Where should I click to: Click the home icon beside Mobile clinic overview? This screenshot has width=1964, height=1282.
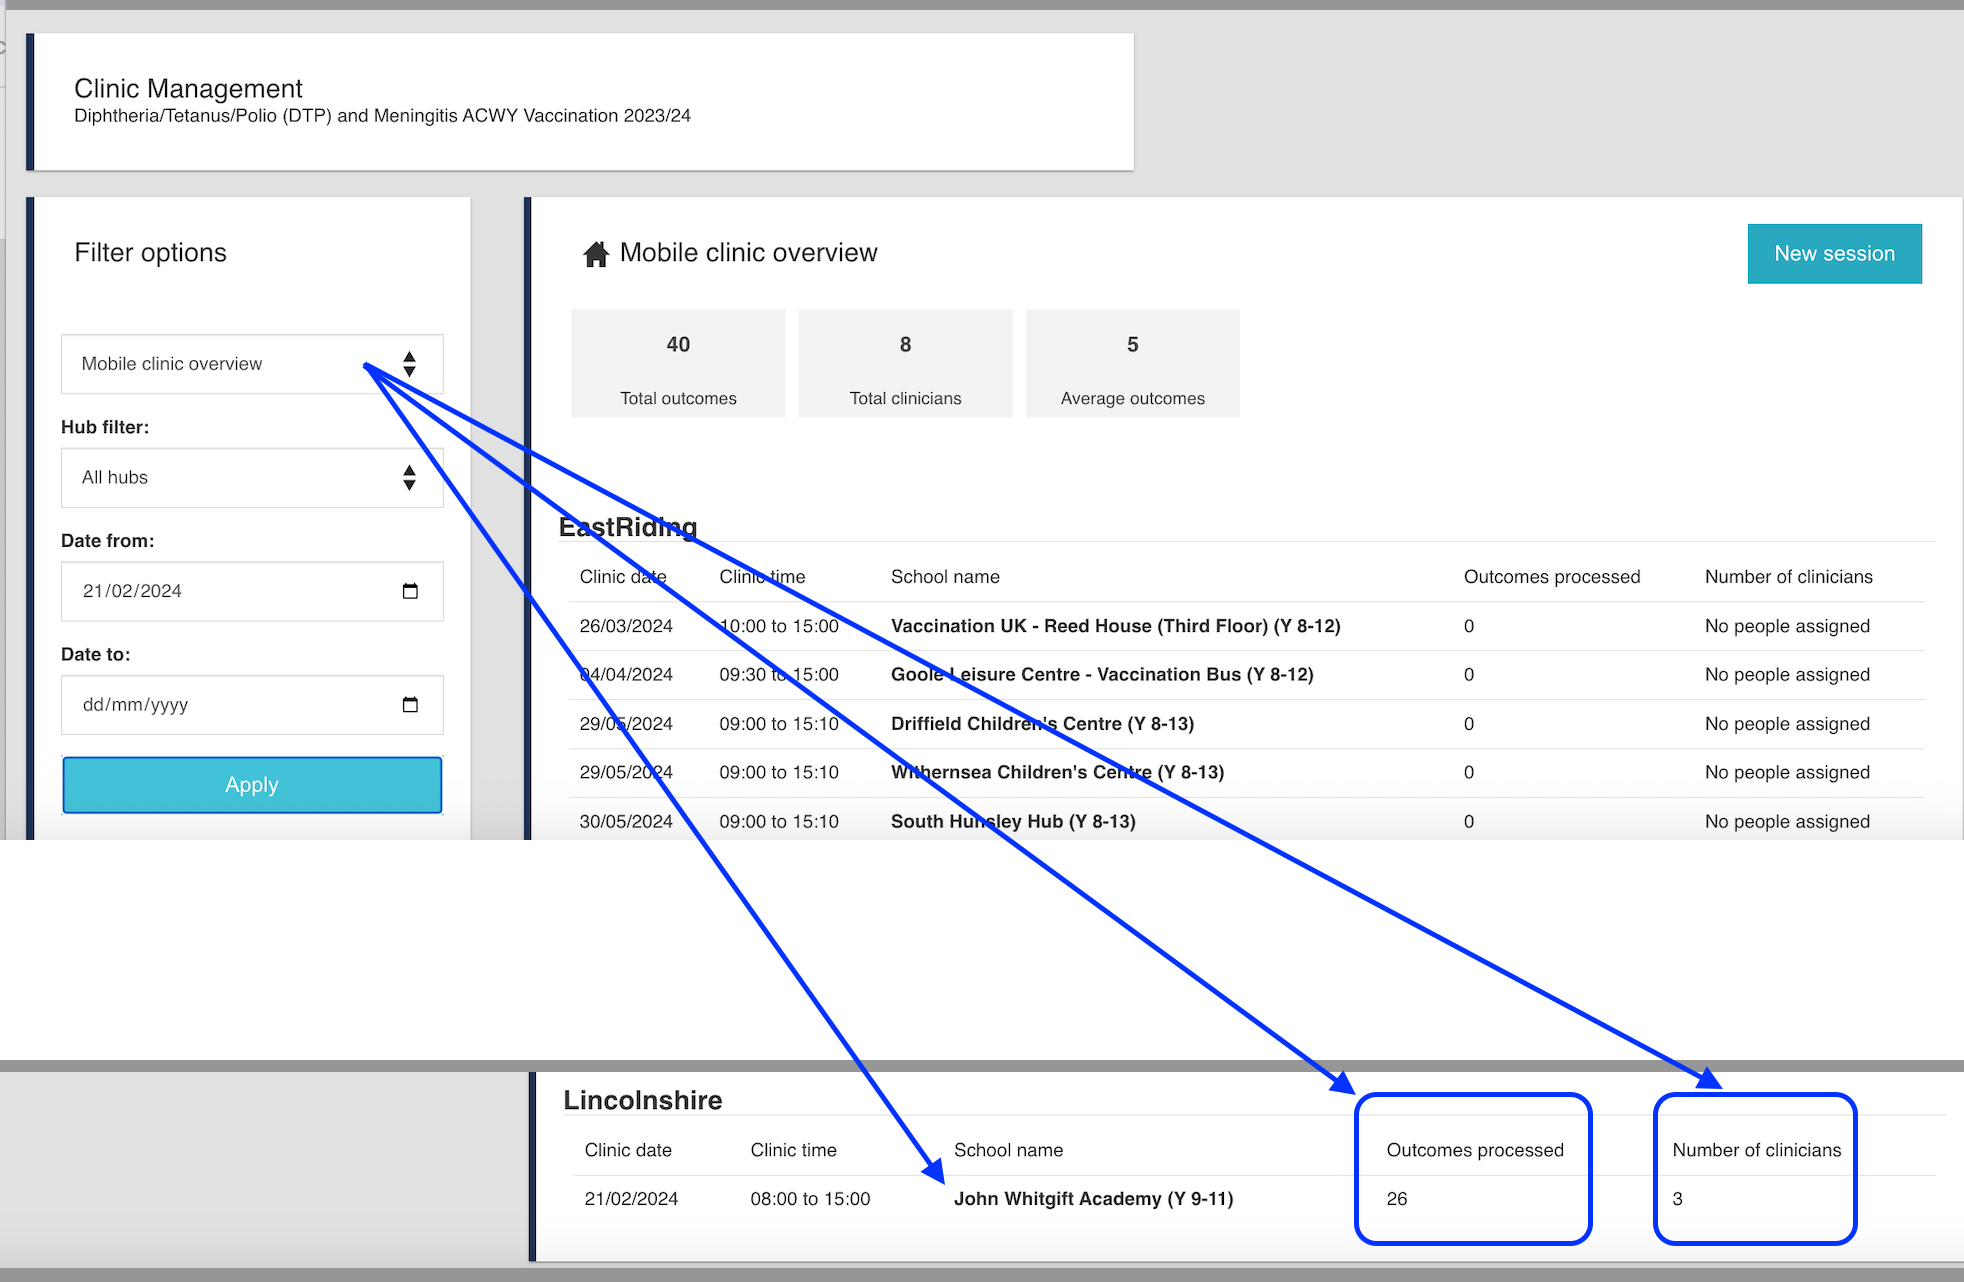[596, 254]
